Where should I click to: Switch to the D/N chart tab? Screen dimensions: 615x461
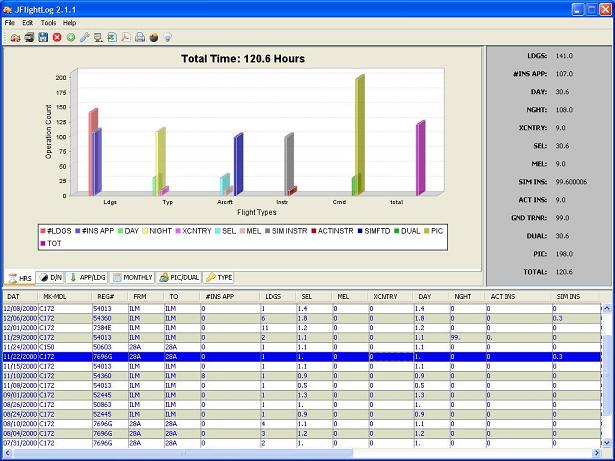click(x=51, y=277)
